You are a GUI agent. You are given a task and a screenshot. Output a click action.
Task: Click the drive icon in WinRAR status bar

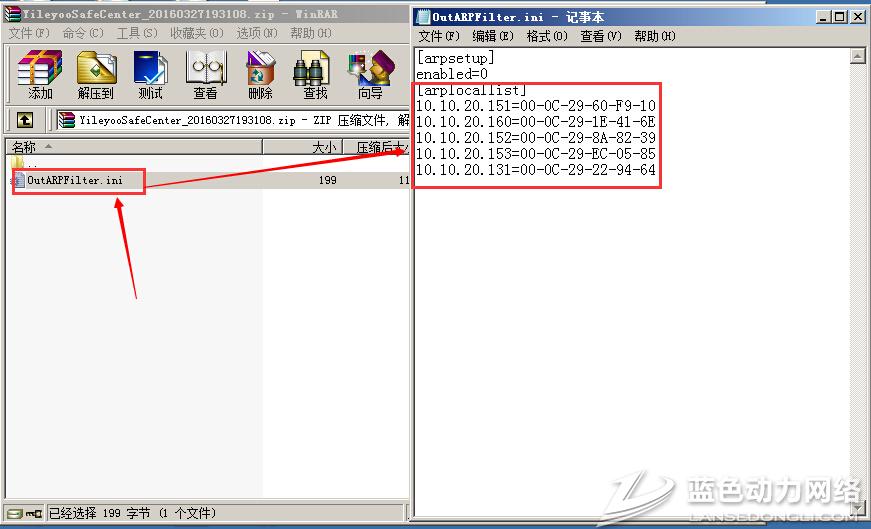[14, 513]
